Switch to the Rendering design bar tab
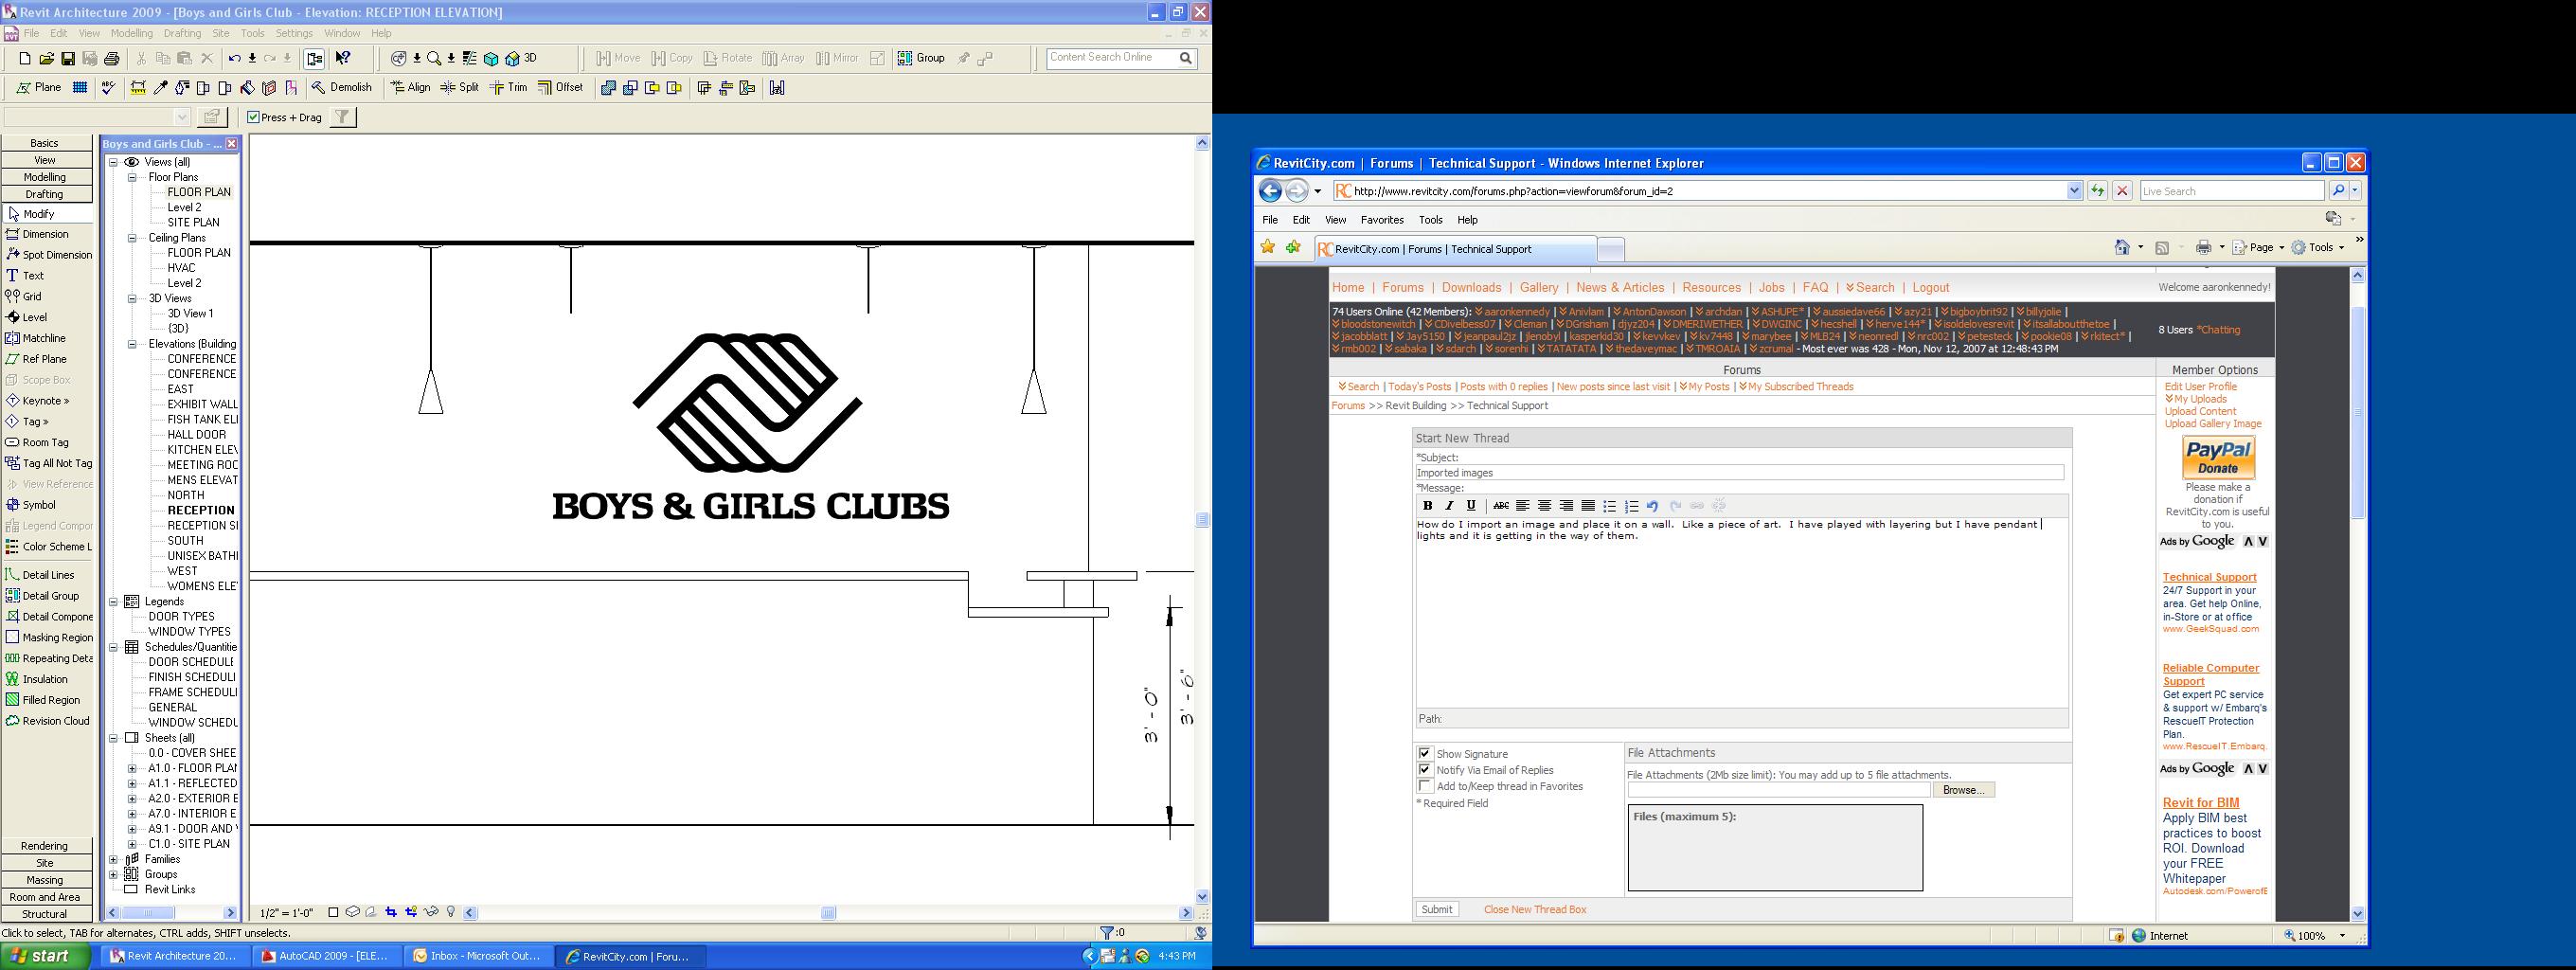Screen dimensions: 2576x970 point(45,846)
